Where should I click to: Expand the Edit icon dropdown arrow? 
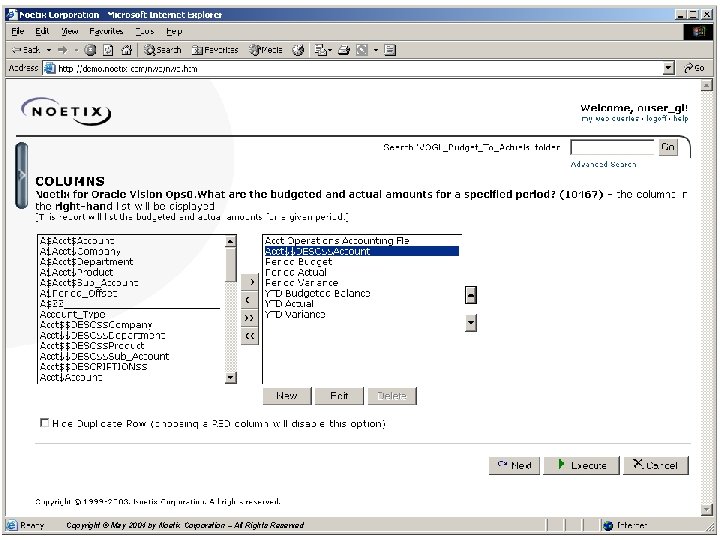point(376,50)
